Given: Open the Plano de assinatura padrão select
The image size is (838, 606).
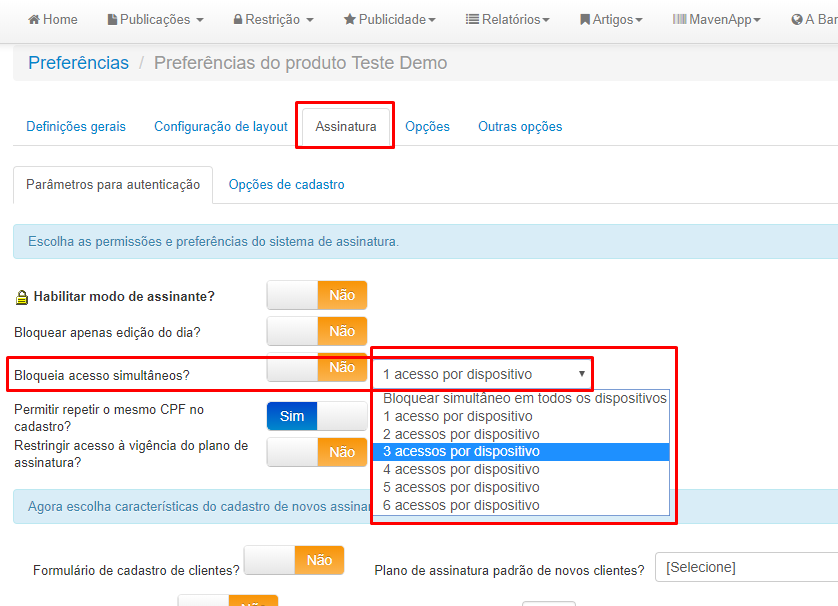Looking at the screenshot, I should coord(747,567).
